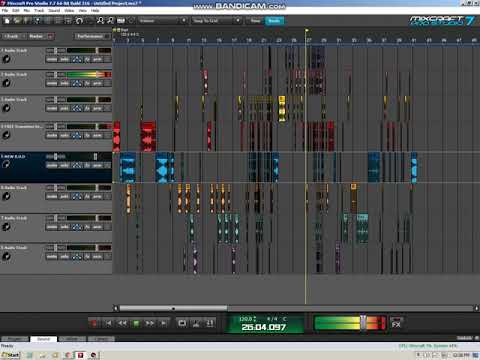Switch timeline to Time mode
Screen dimensions: 480x360
pos(255,21)
